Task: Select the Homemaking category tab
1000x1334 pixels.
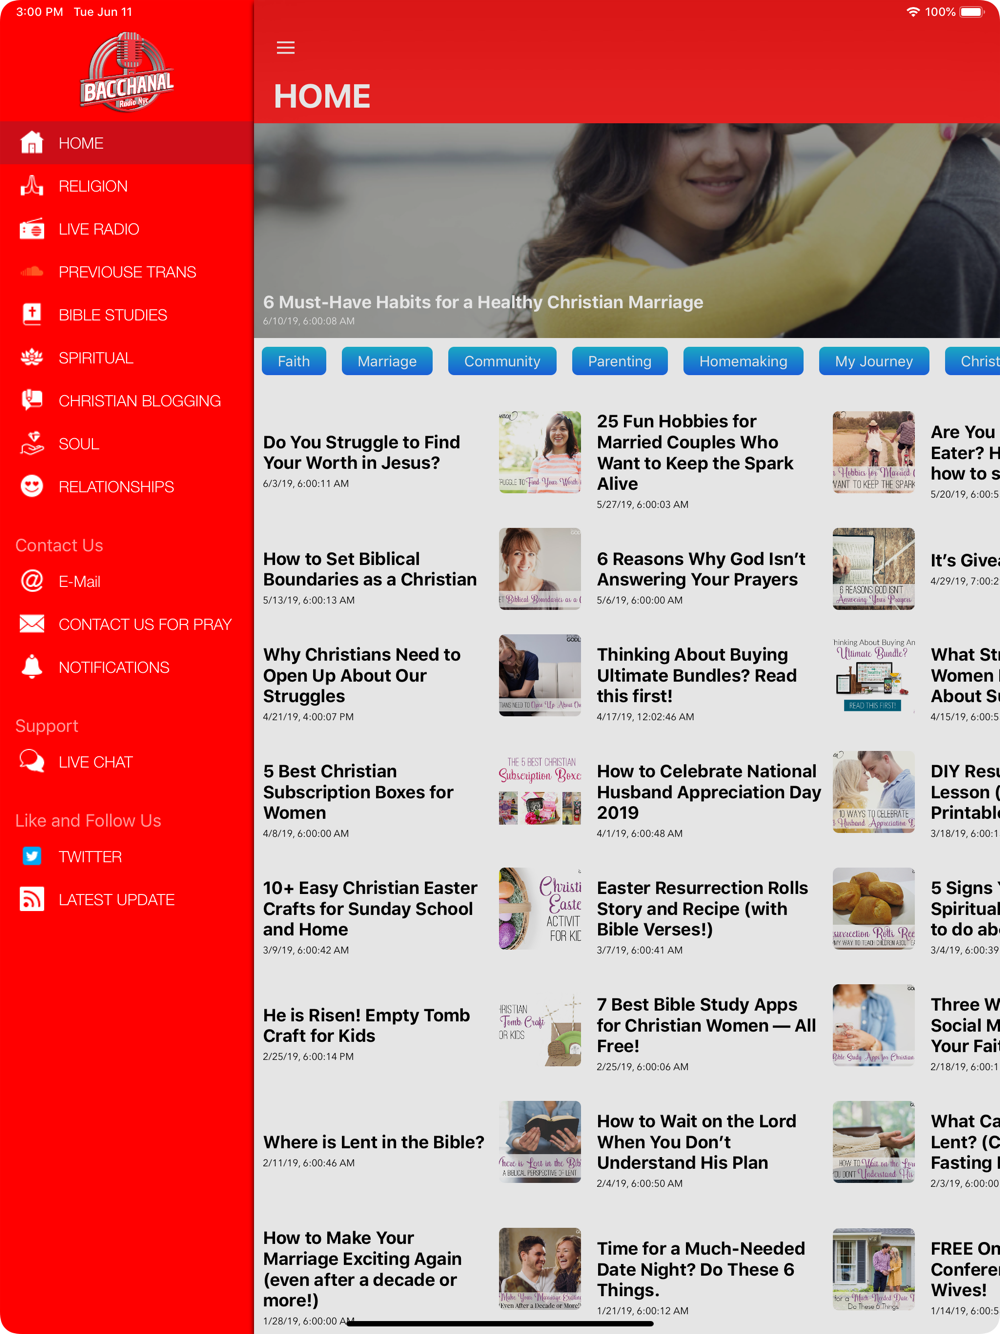Action: click(x=743, y=361)
